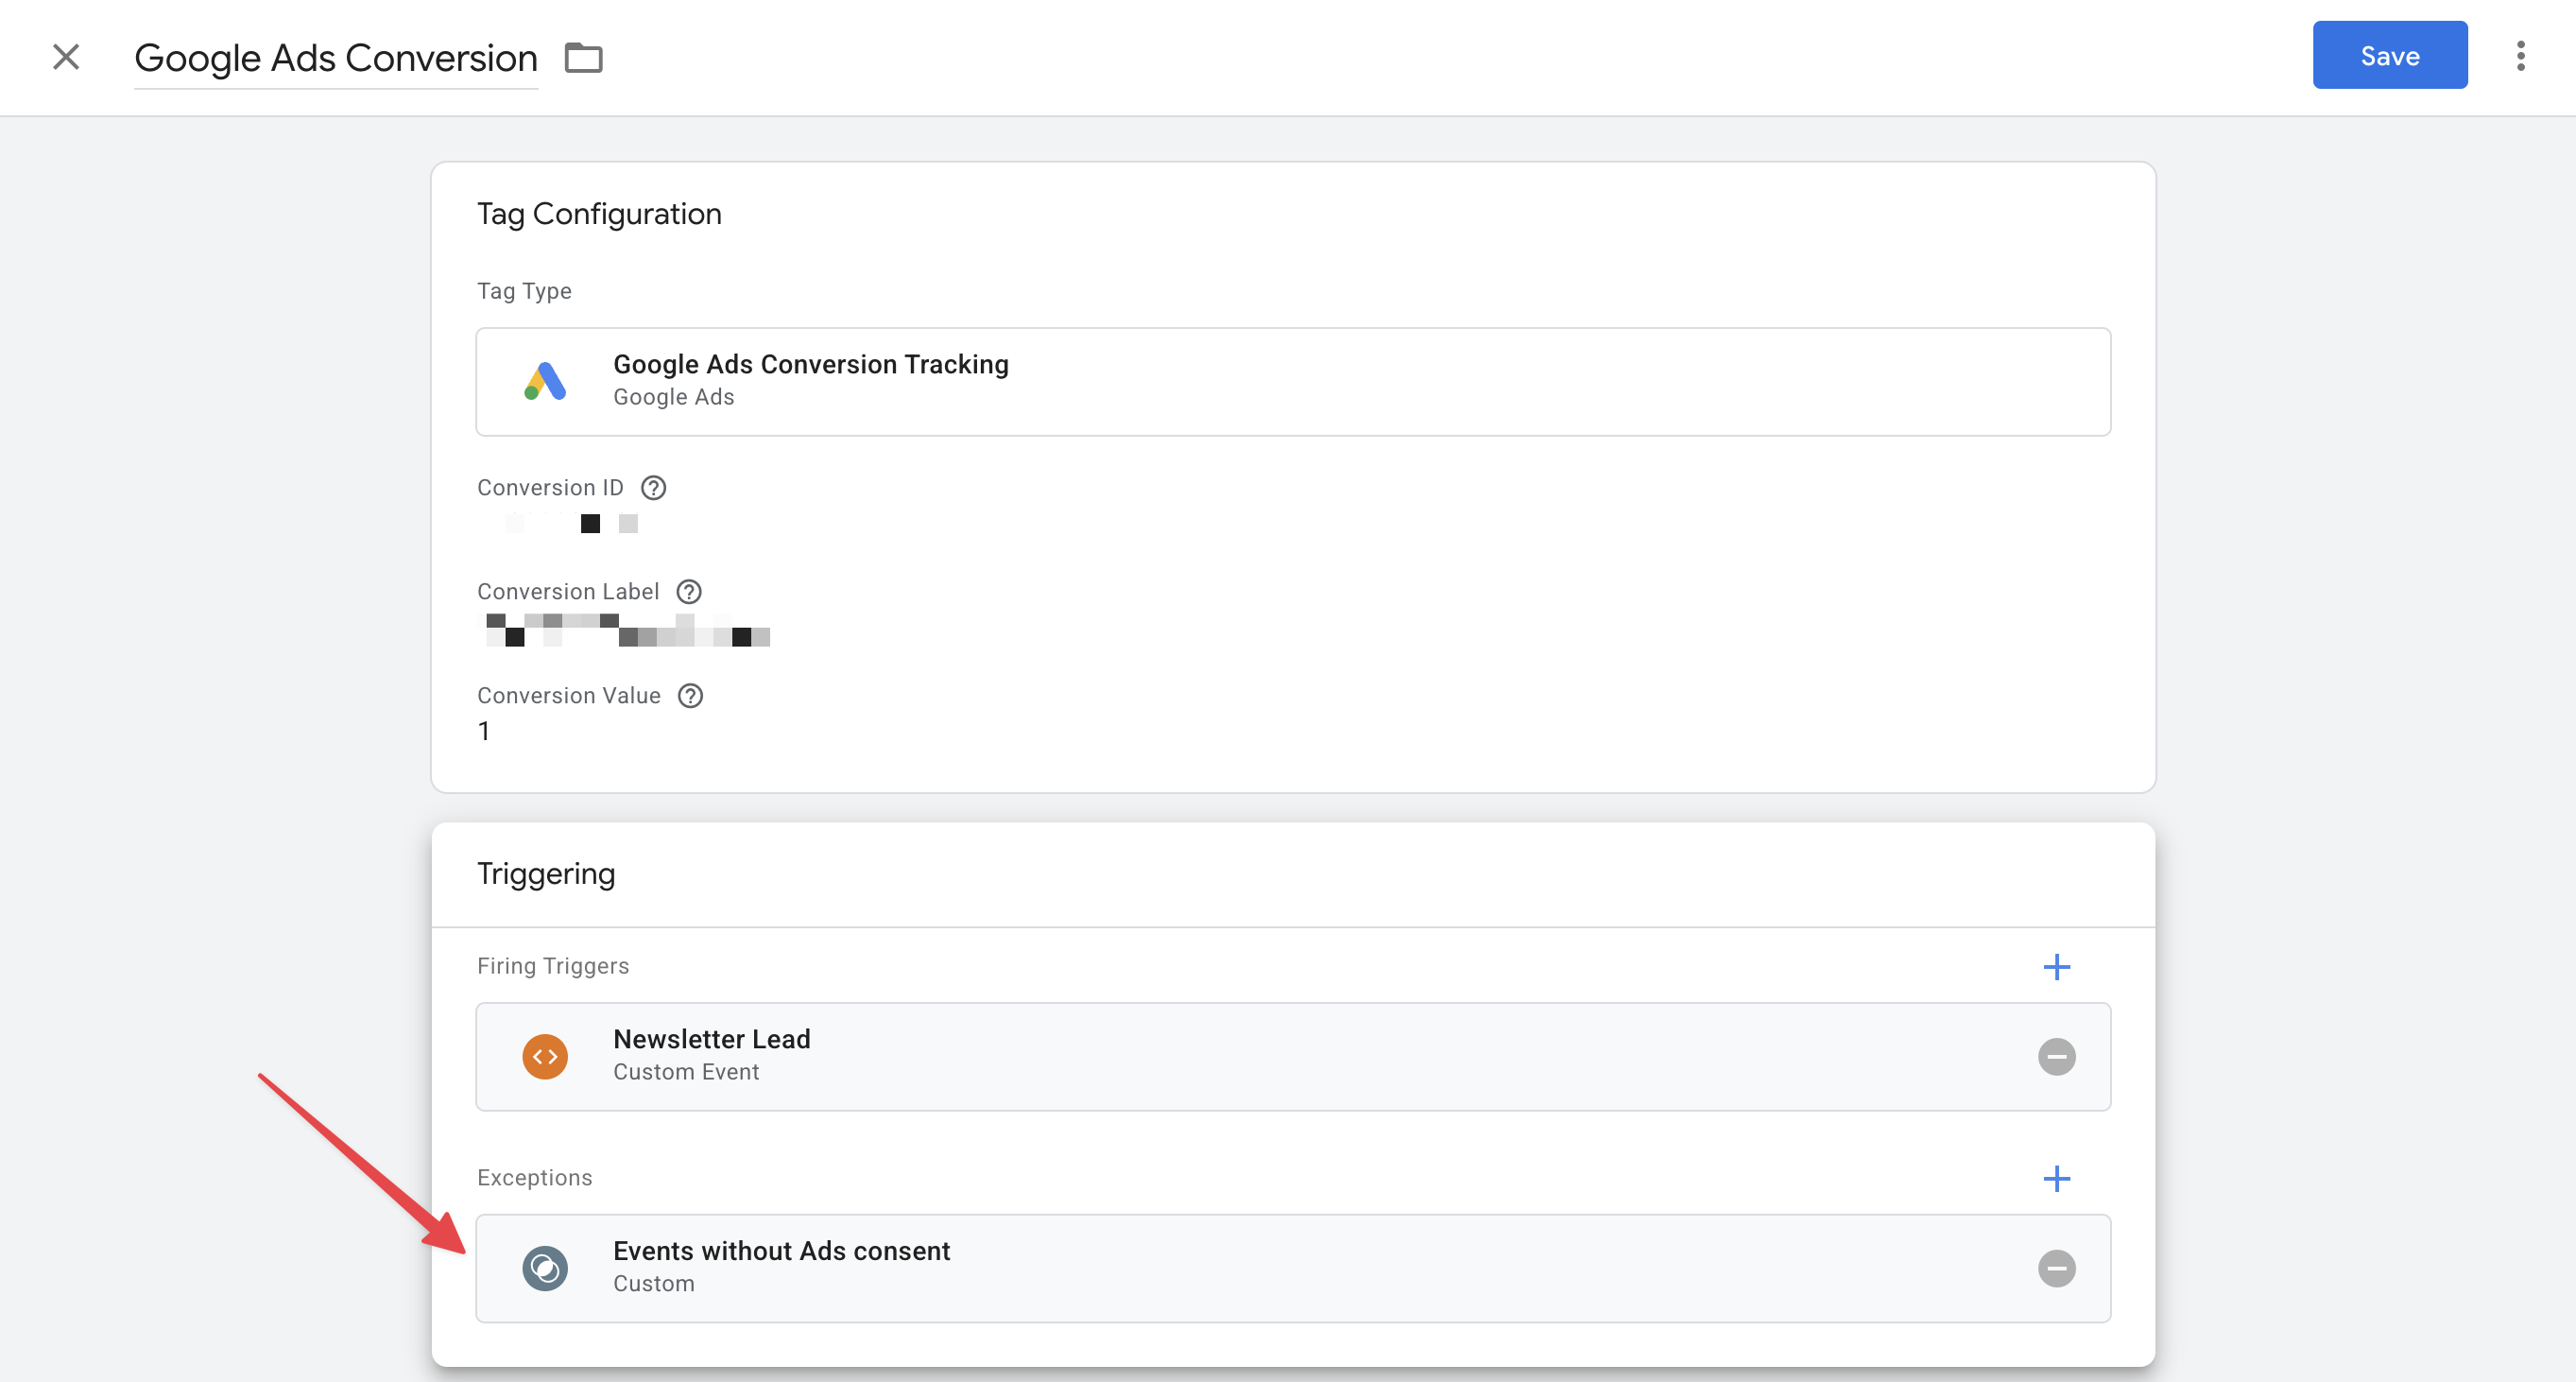The image size is (2576, 1382).
Task: Edit the tag name Google Ads Conversion
Action: click(x=336, y=58)
